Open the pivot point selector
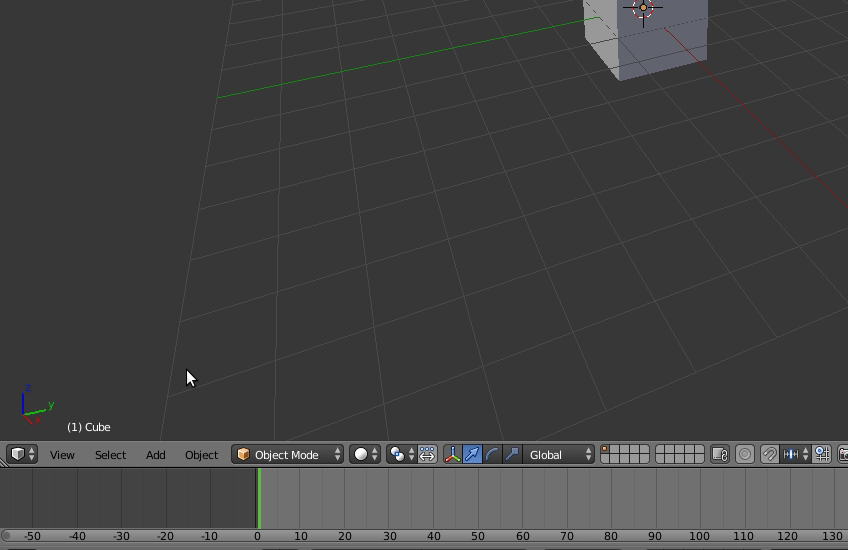Screen dimensions: 848x550 tap(401, 454)
